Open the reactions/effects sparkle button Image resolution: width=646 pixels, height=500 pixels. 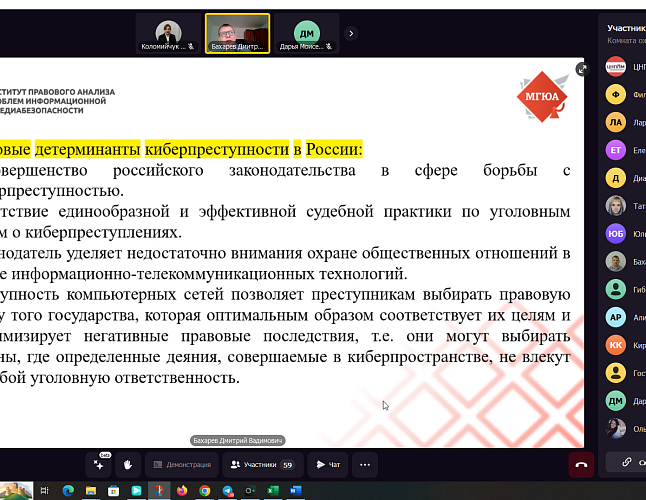99,464
